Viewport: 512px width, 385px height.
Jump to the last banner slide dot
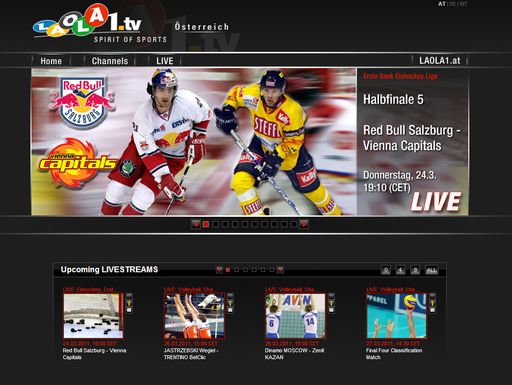pos(294,224)
